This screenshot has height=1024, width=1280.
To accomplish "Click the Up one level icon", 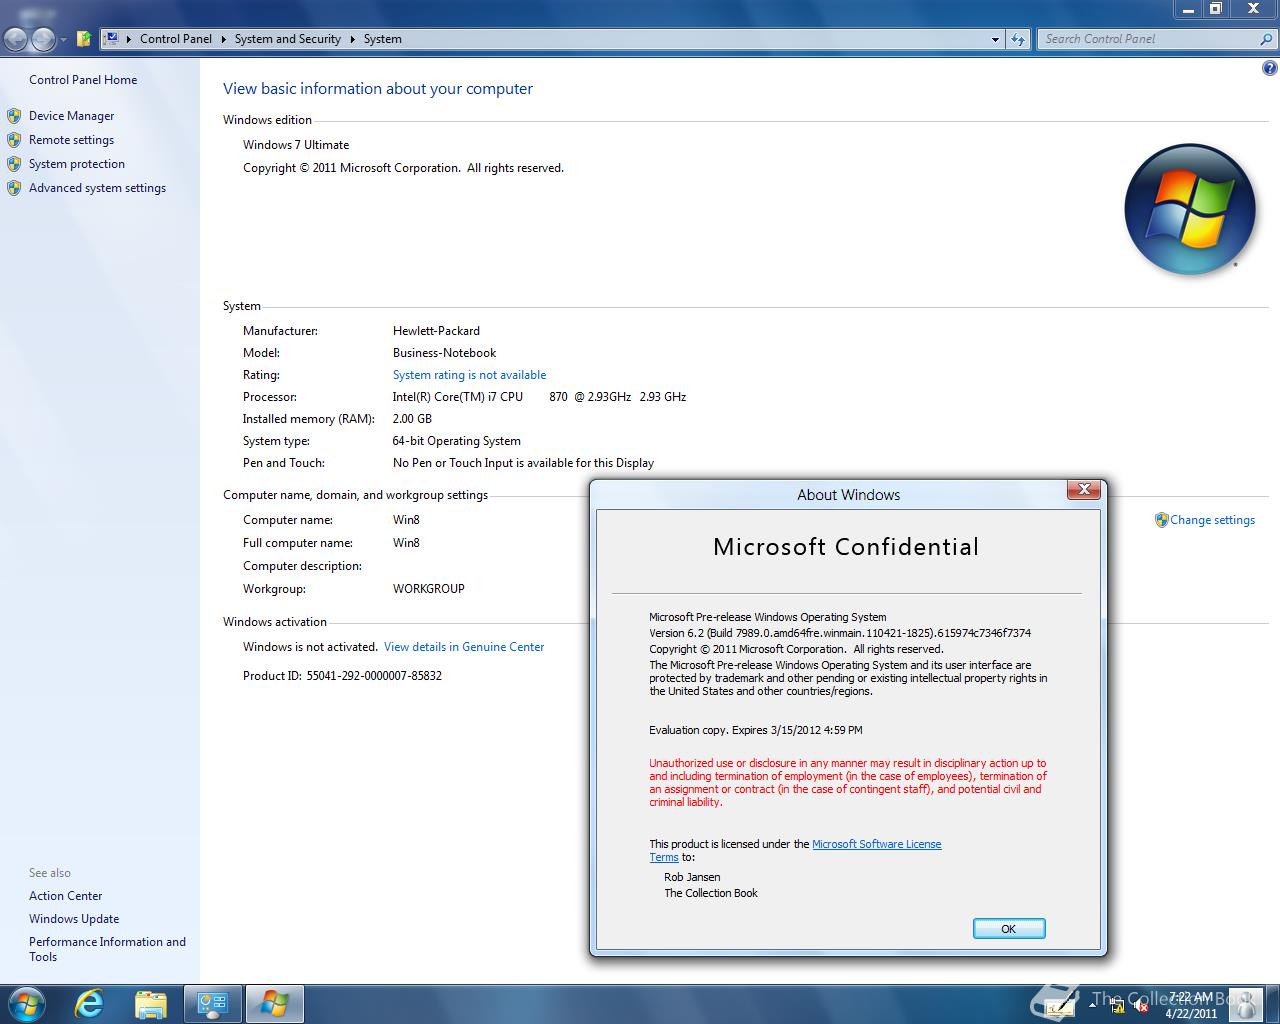I will point(84,39).
